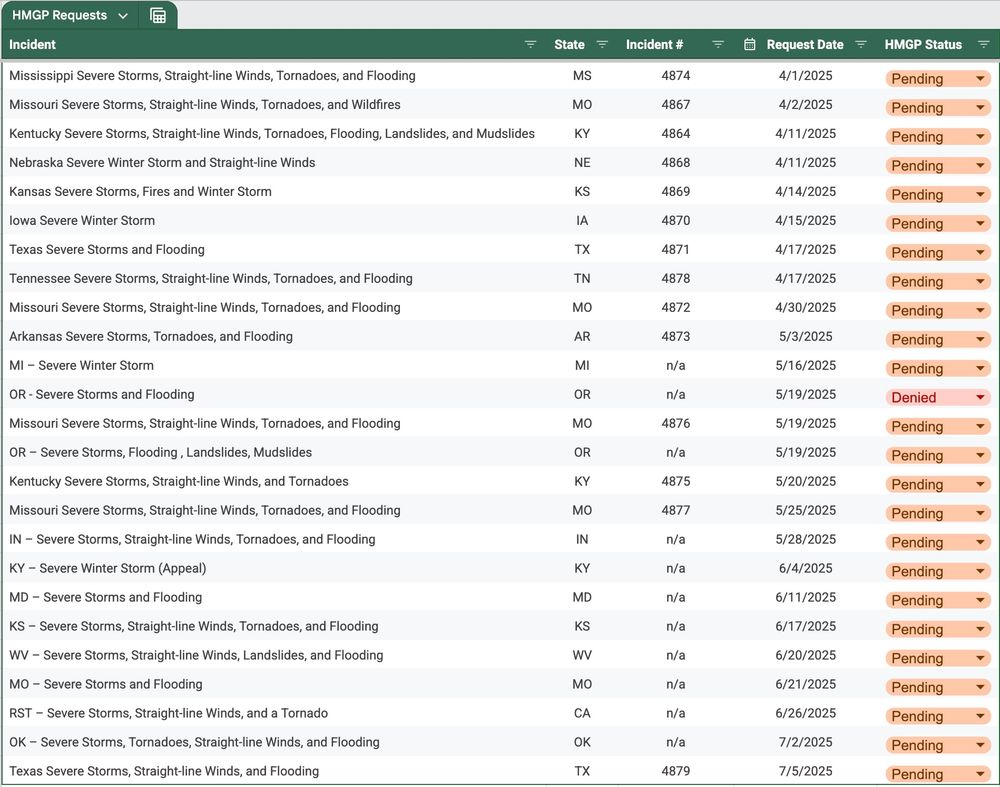Open status dropdown for Tennessee incident 4878
The height and width of the screenshot is (787, 1000).
(938, 282)
